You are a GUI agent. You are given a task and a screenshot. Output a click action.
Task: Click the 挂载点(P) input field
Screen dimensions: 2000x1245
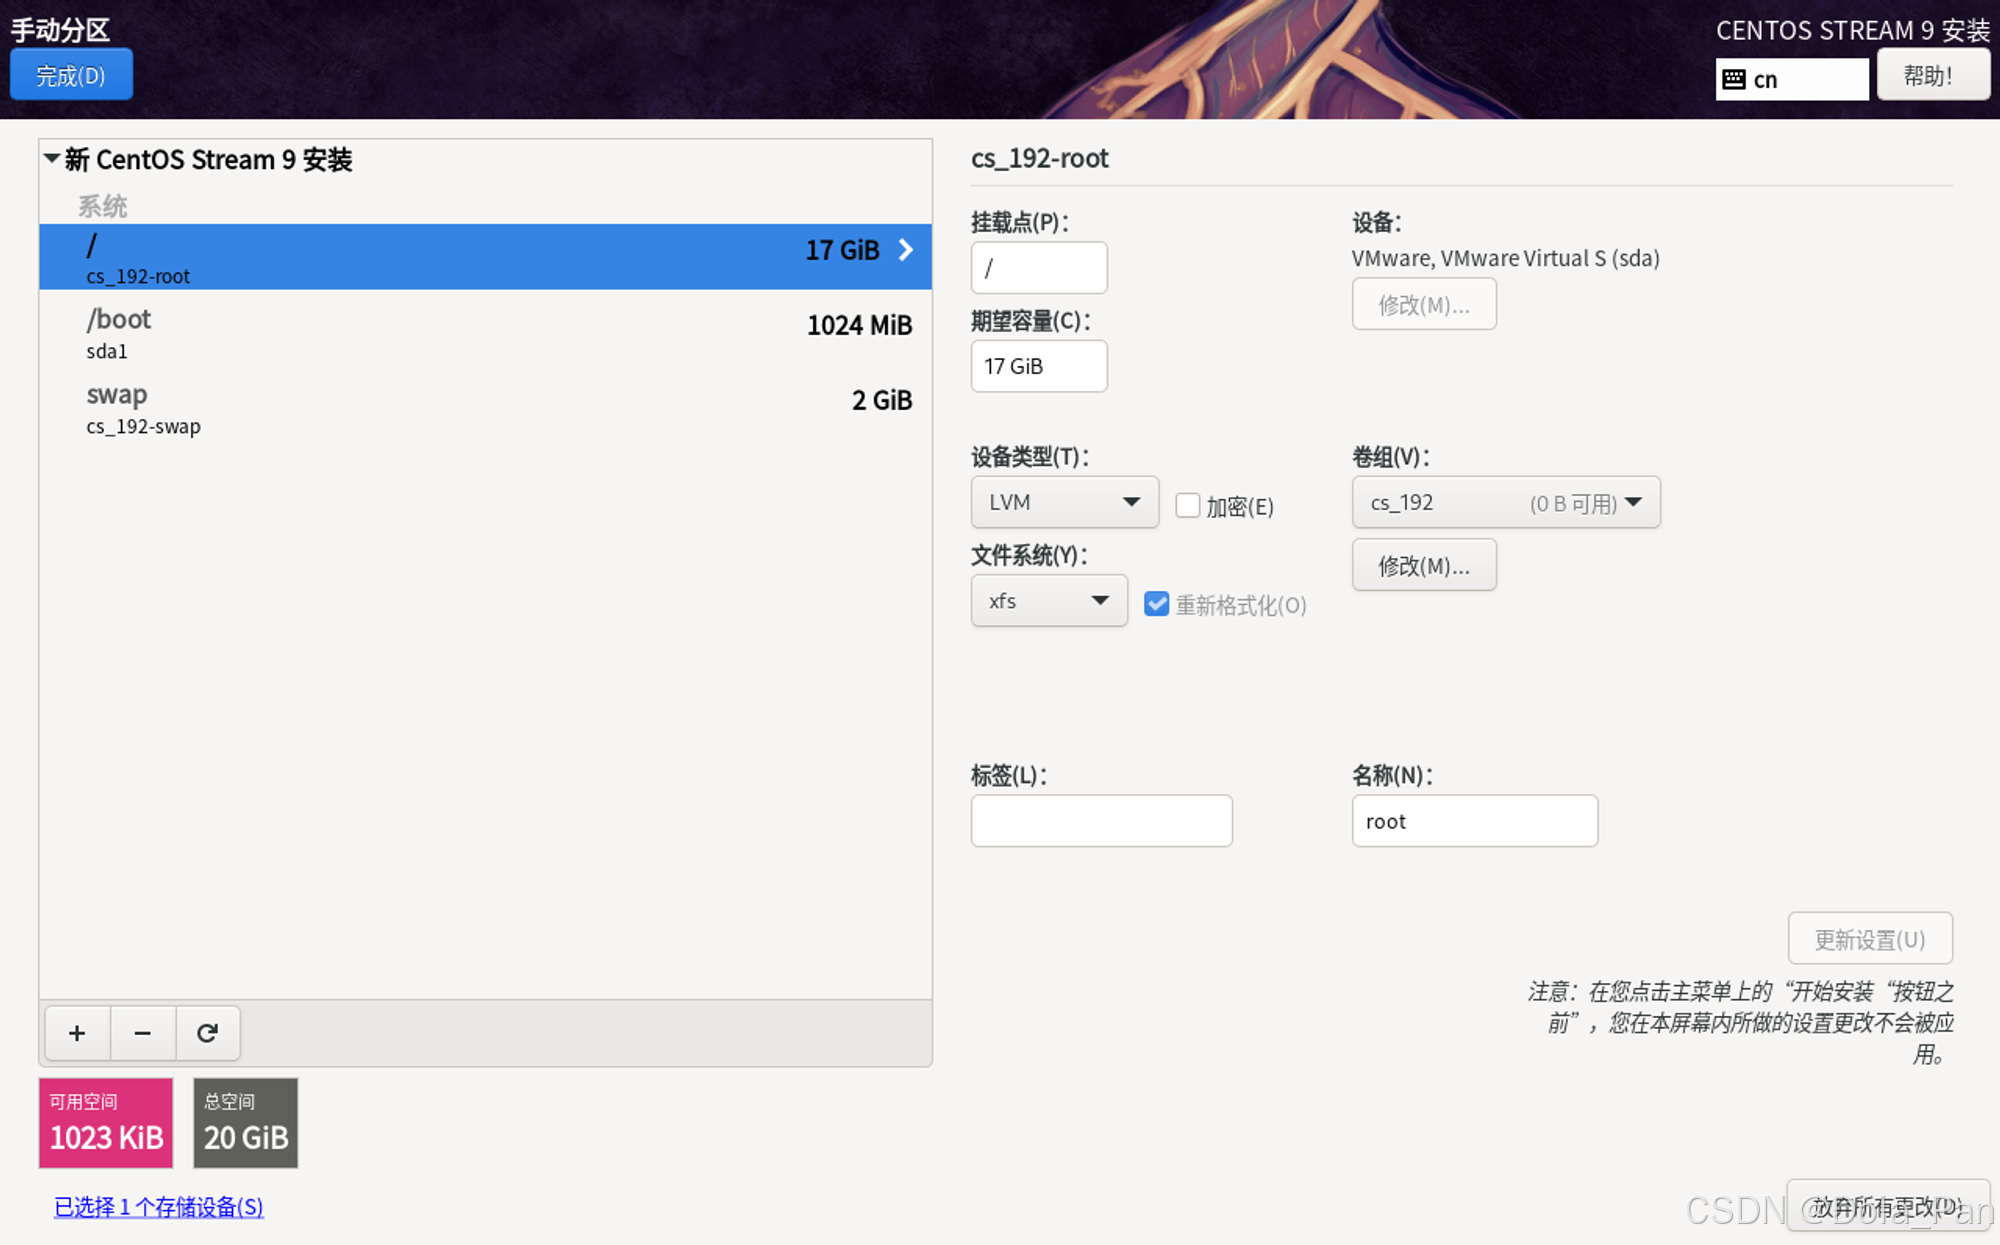click(1039, 267)
